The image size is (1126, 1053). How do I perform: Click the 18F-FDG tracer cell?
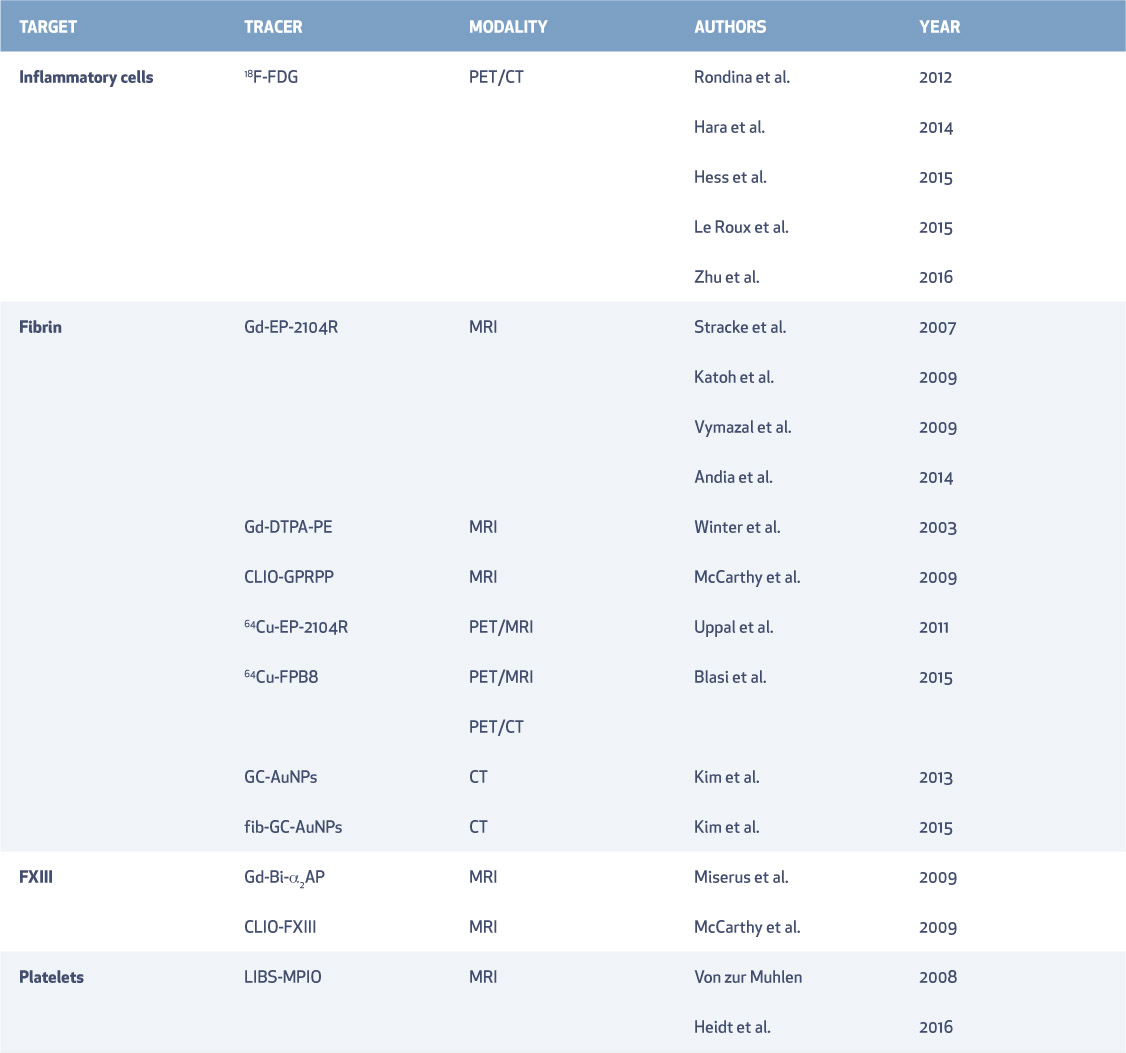271,77
